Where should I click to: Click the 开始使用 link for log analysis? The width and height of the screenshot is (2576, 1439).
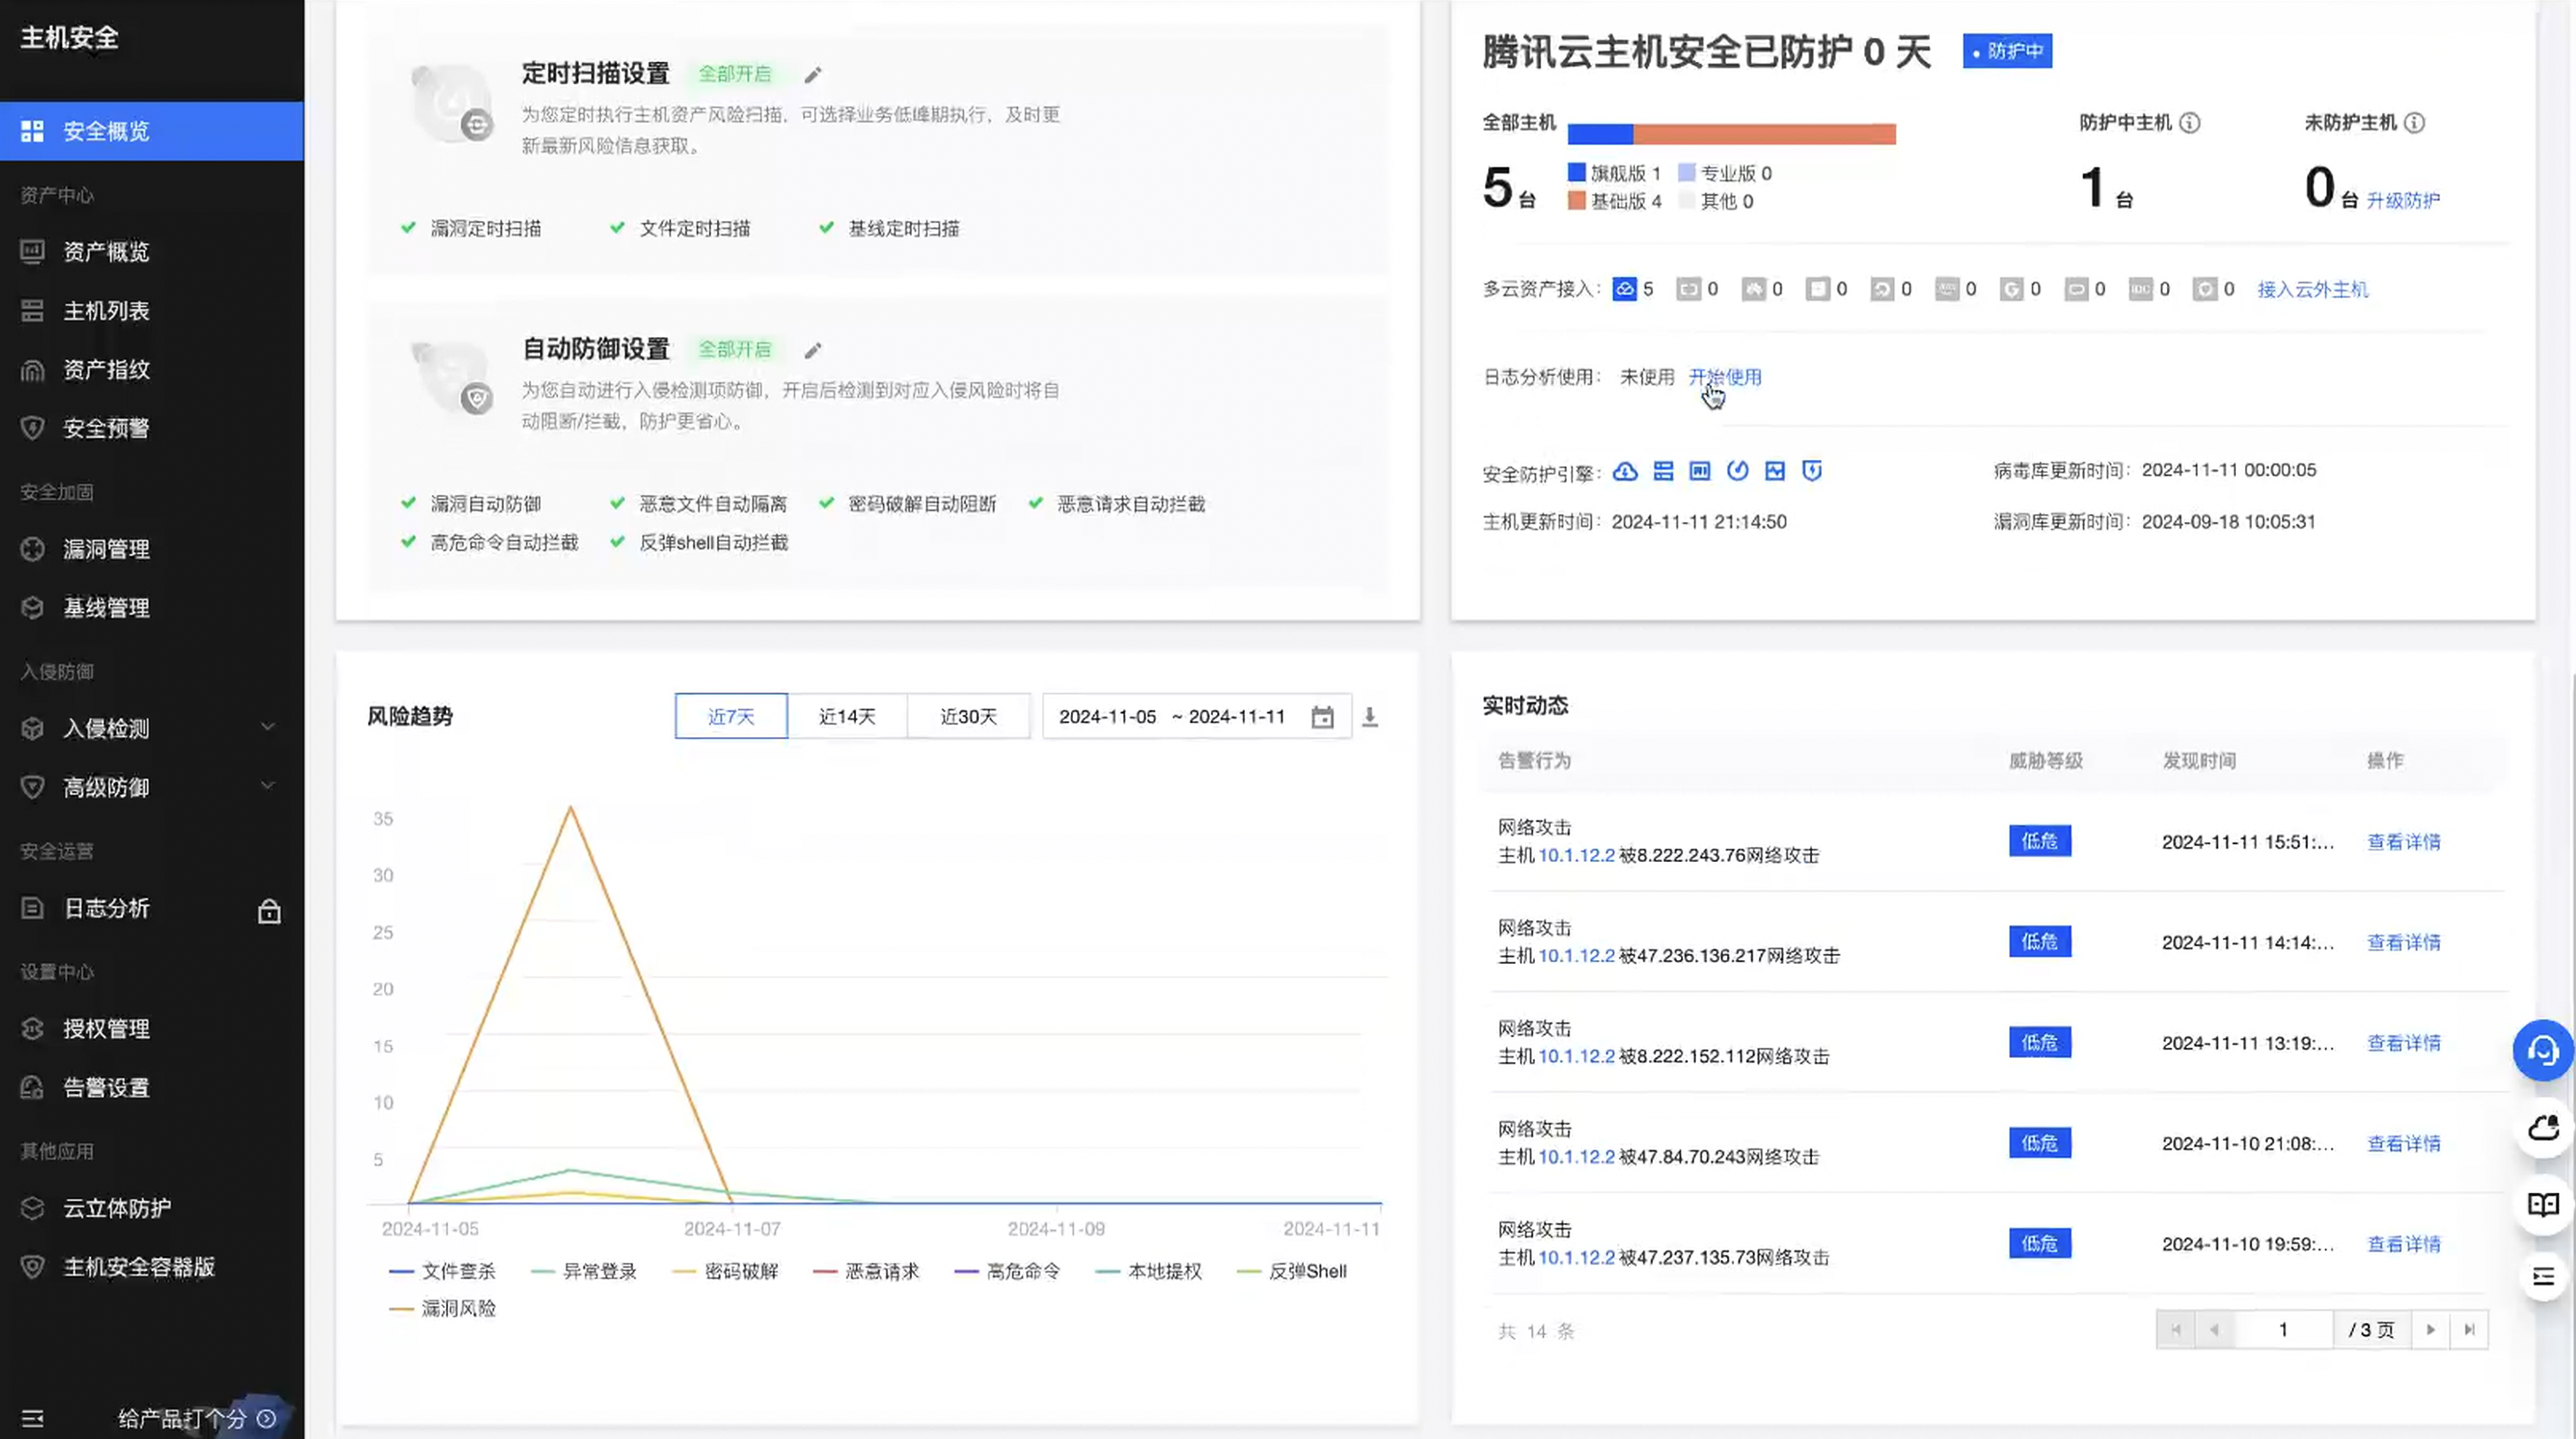point(1725,377)
